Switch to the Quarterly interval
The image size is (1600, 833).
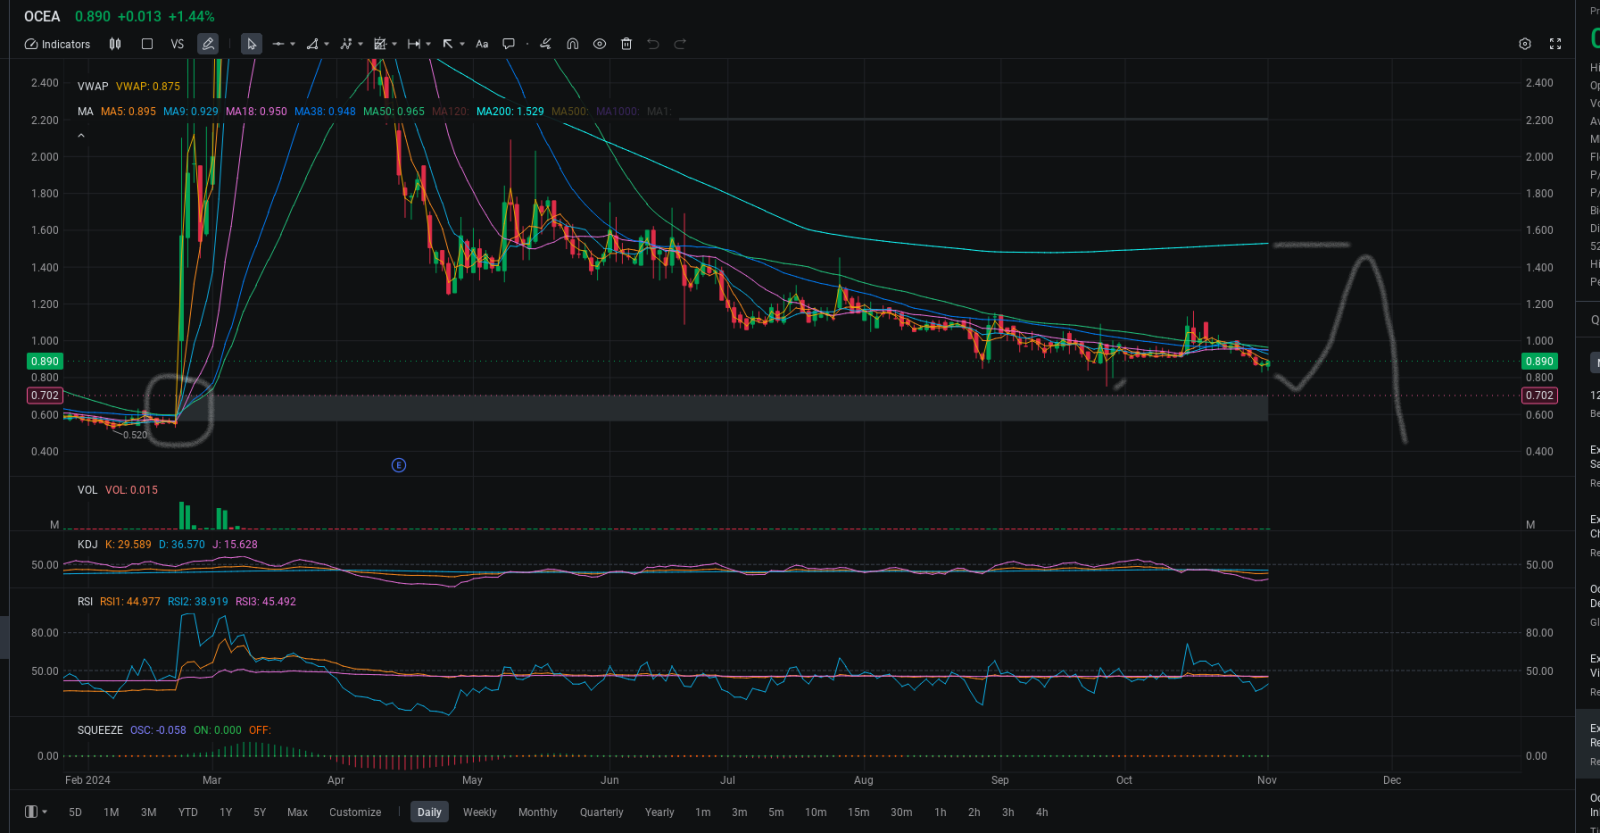coord(601,812)
